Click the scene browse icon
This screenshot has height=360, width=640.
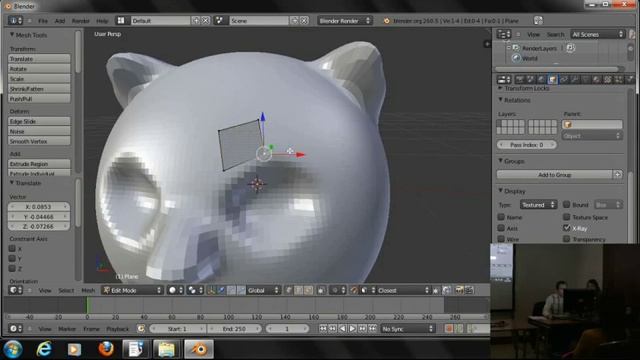click(x=220, y=20)
